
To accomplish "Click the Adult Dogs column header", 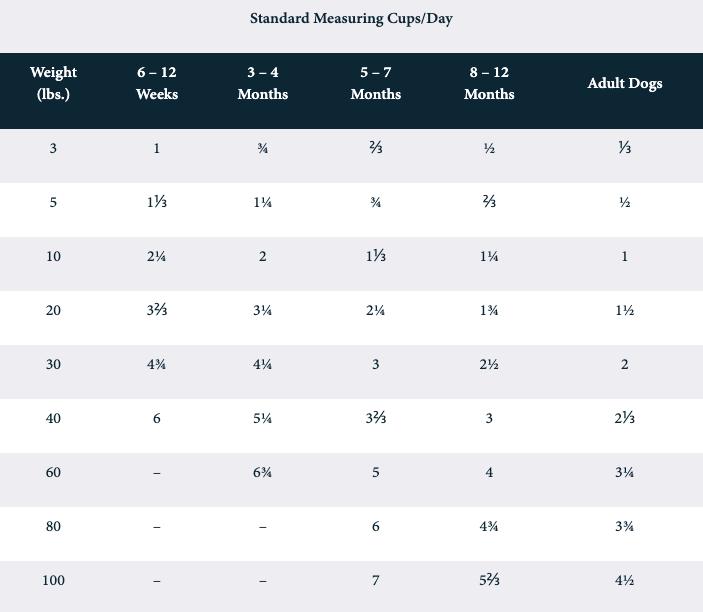I will (625, 83).
